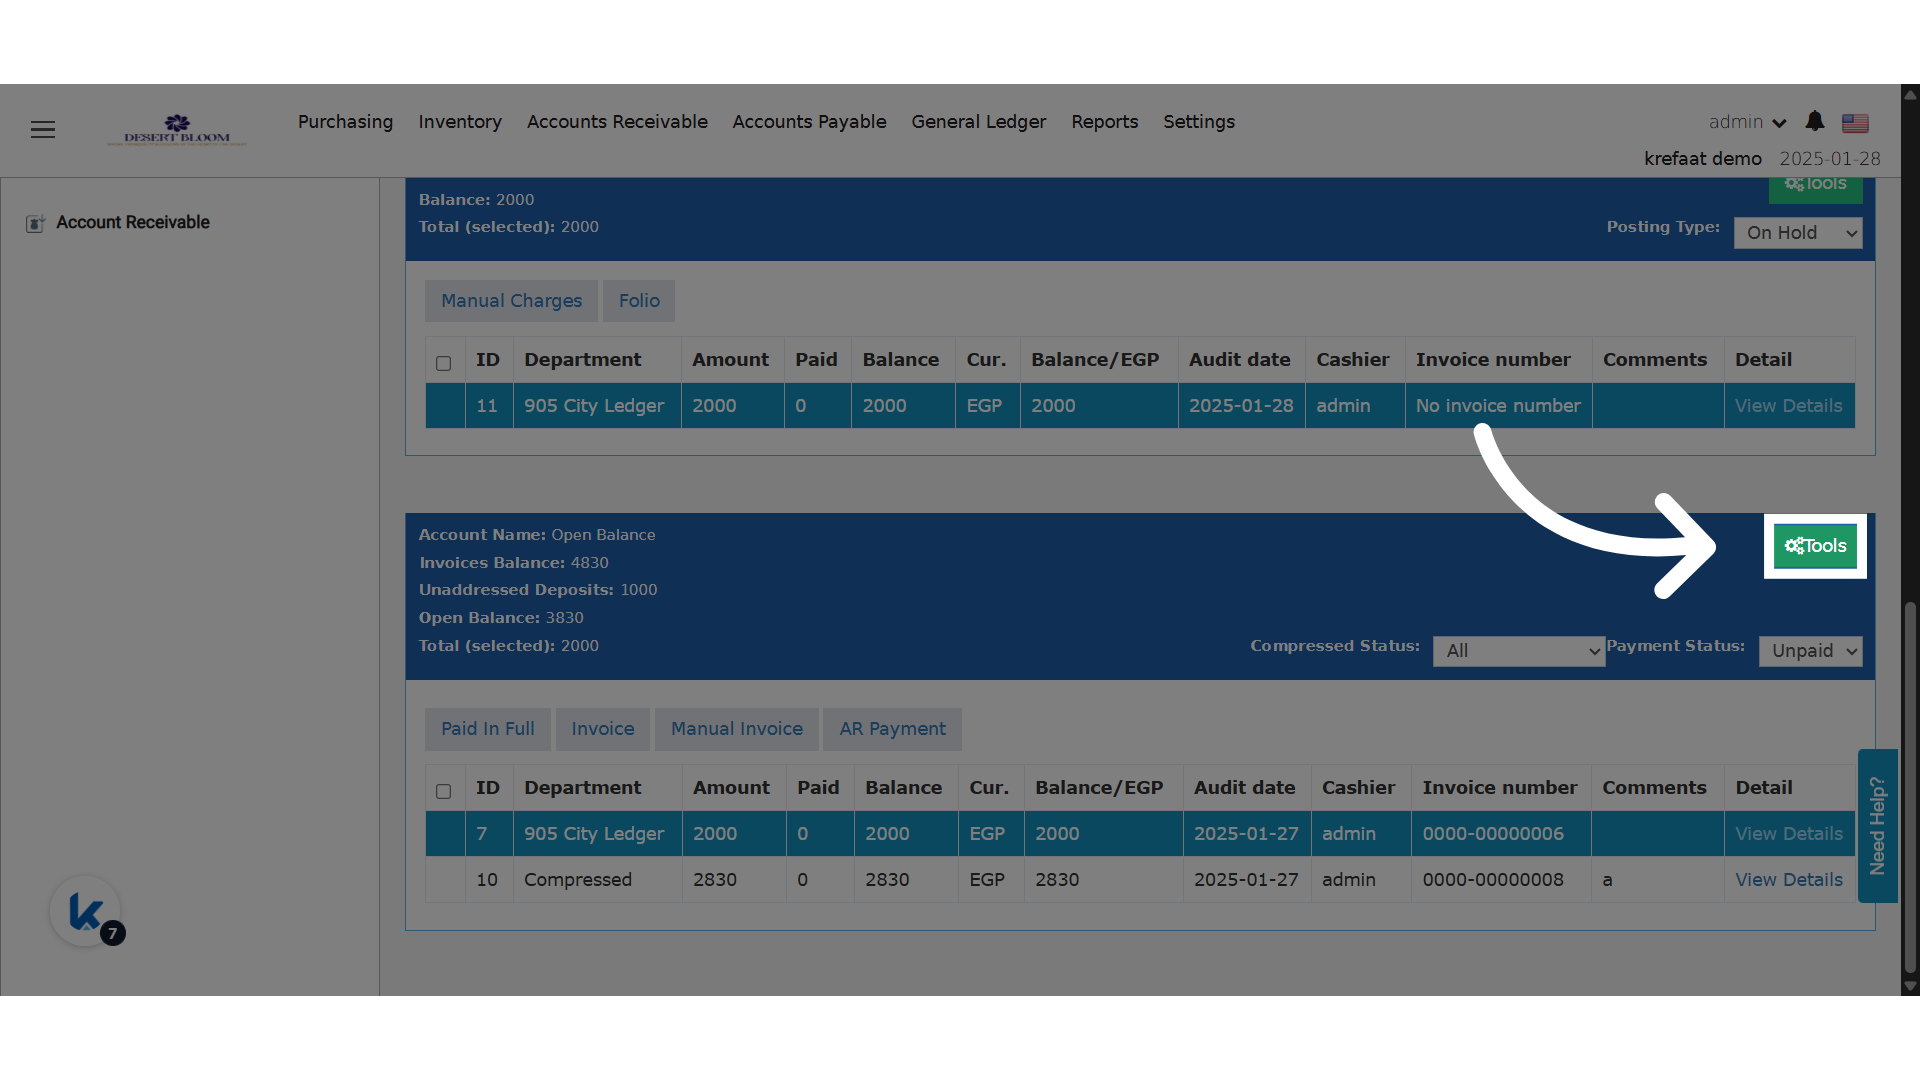
Task: Click the Account Name Open Balance label
Action: [x=537, y=535]
